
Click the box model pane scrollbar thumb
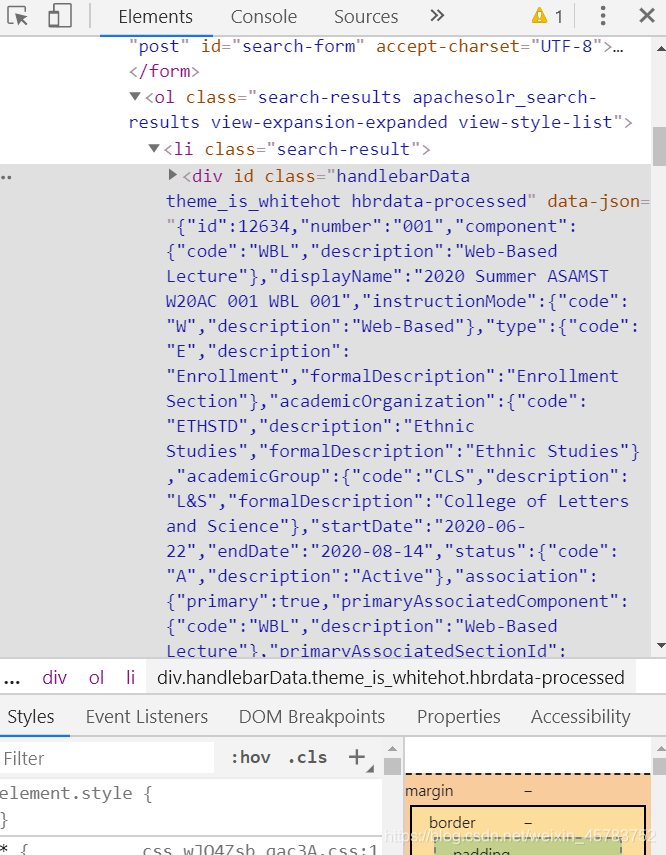click(659, 766)
